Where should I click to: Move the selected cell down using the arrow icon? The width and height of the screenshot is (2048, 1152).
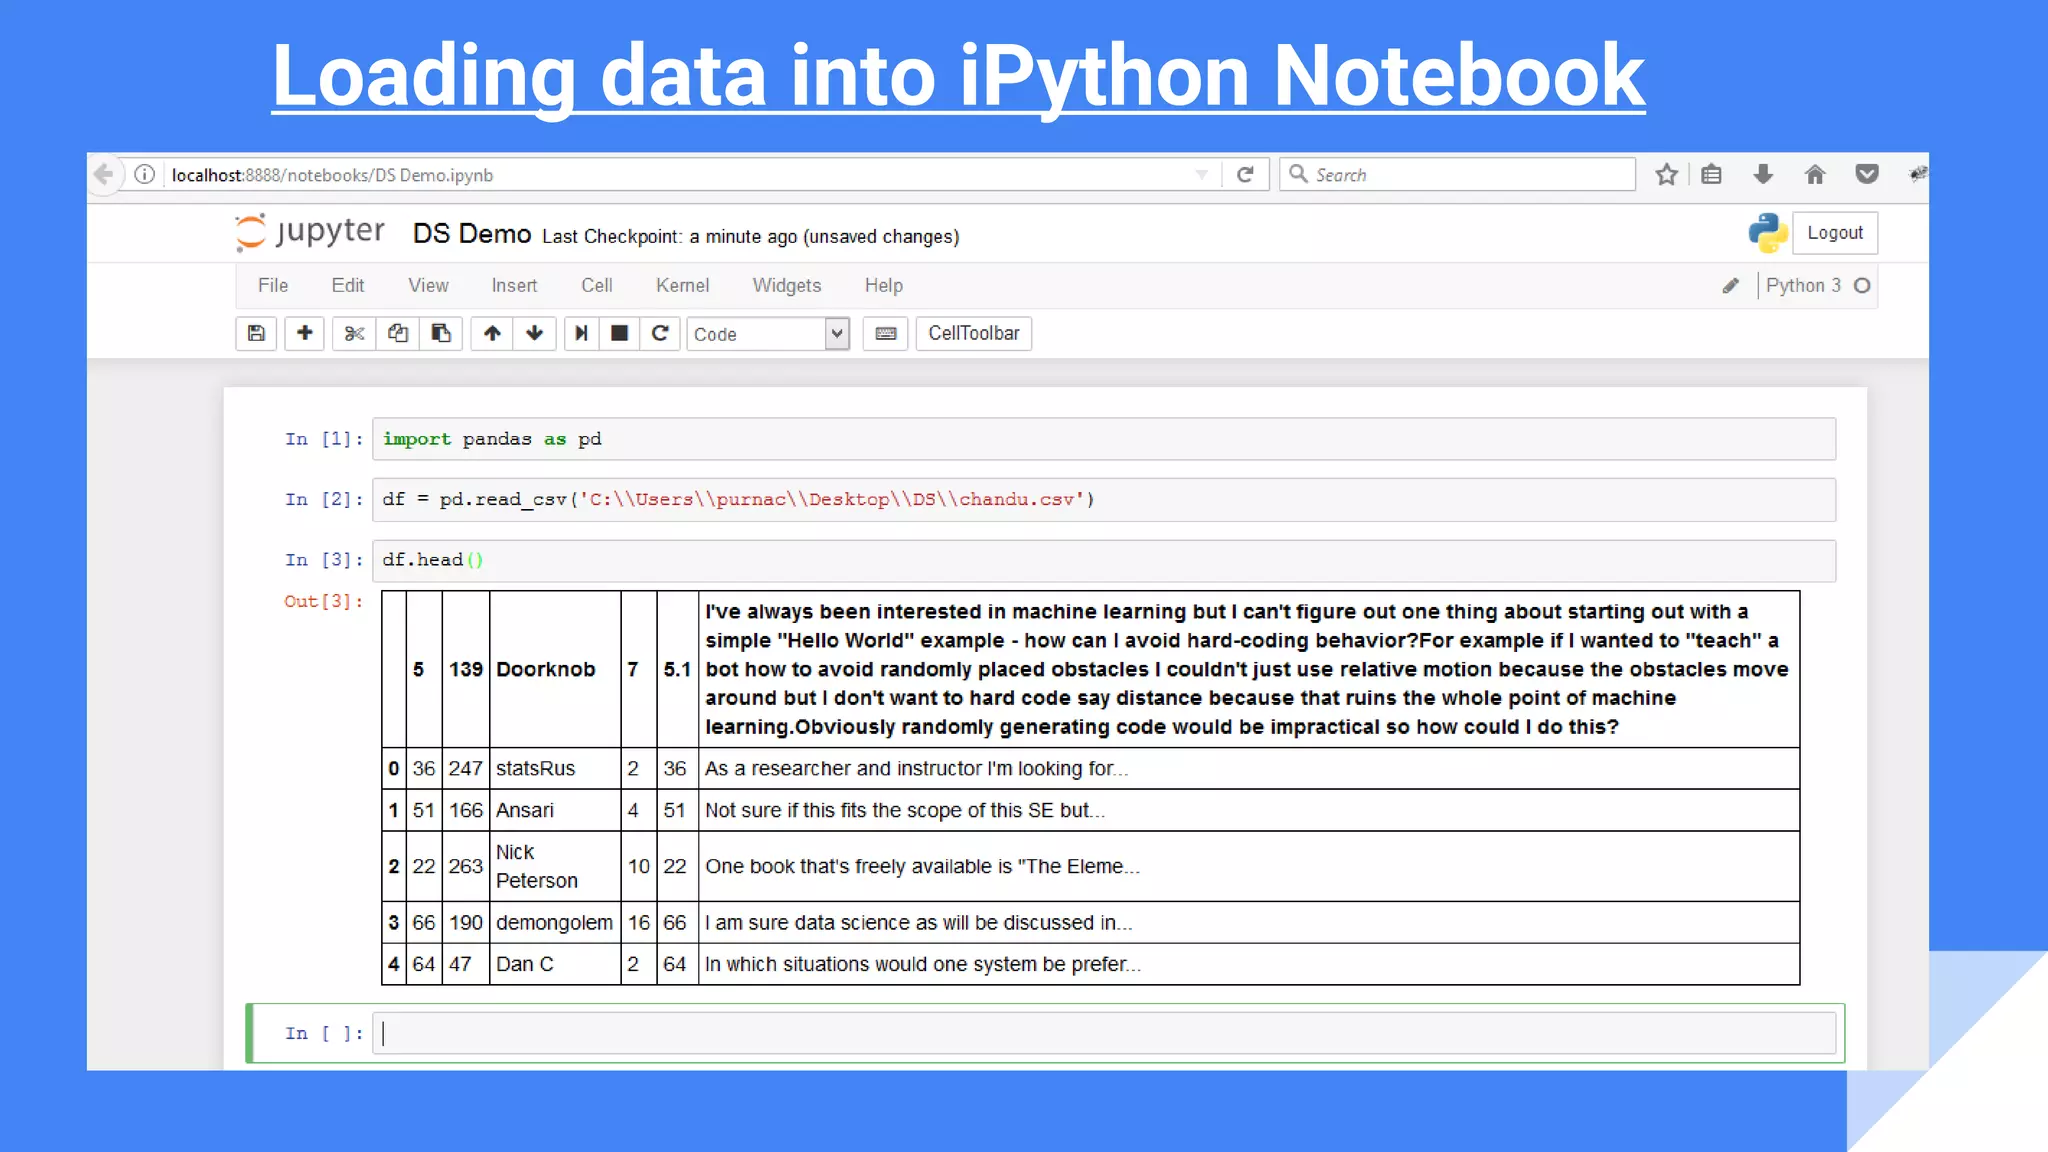point(535,334)
